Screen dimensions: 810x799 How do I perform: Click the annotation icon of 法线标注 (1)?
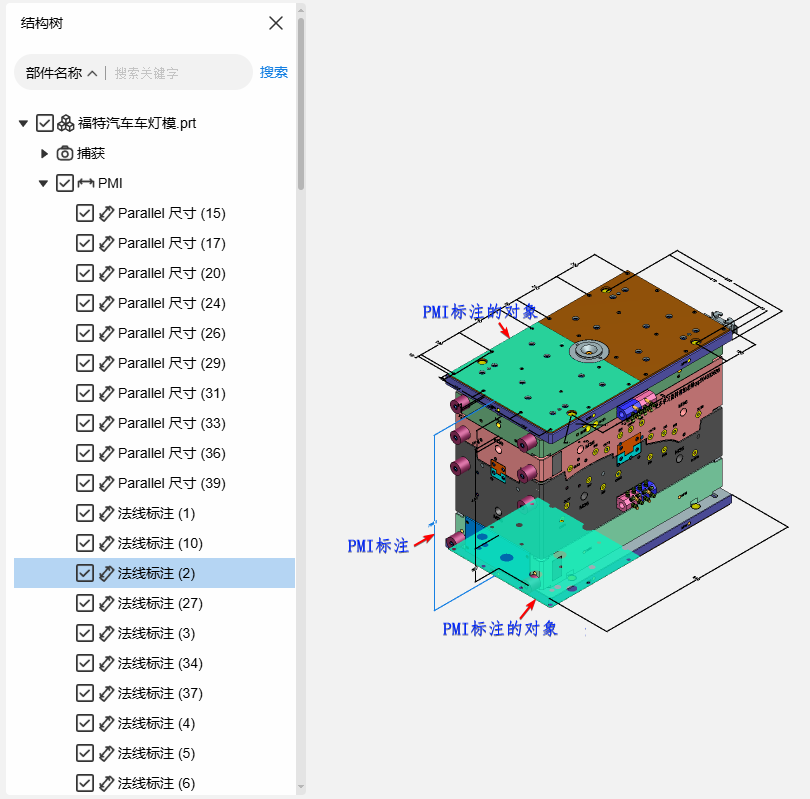coord(106,513)
